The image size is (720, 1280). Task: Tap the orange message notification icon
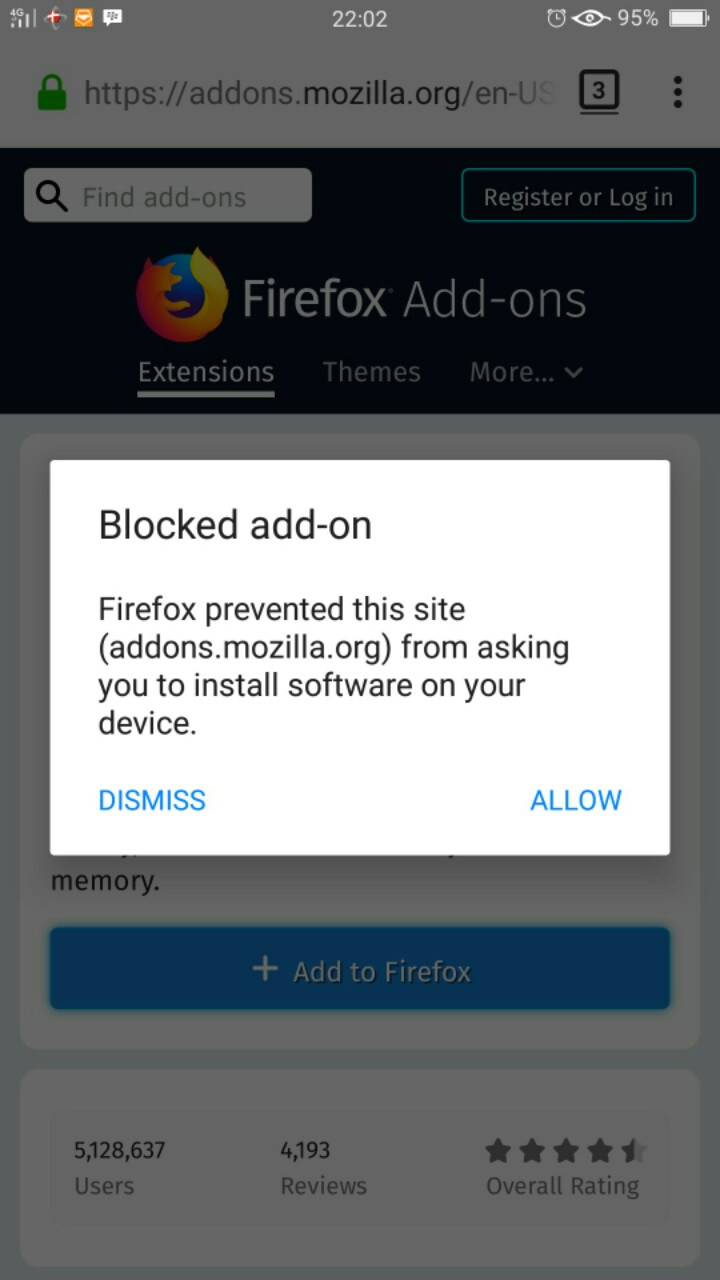pos(84,18)
